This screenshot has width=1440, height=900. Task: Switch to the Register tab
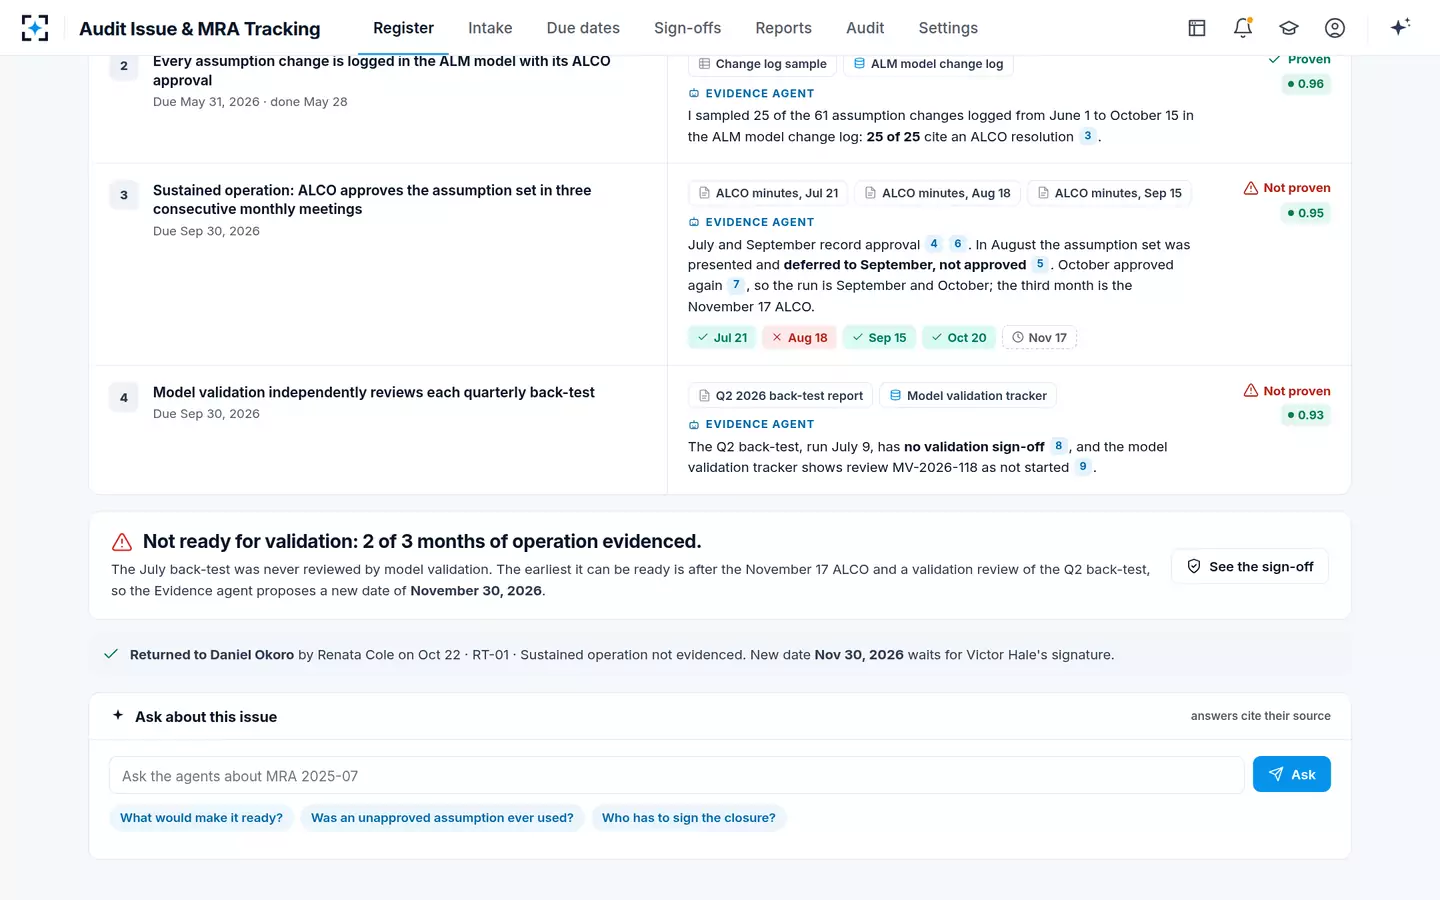tap(403, 28)
